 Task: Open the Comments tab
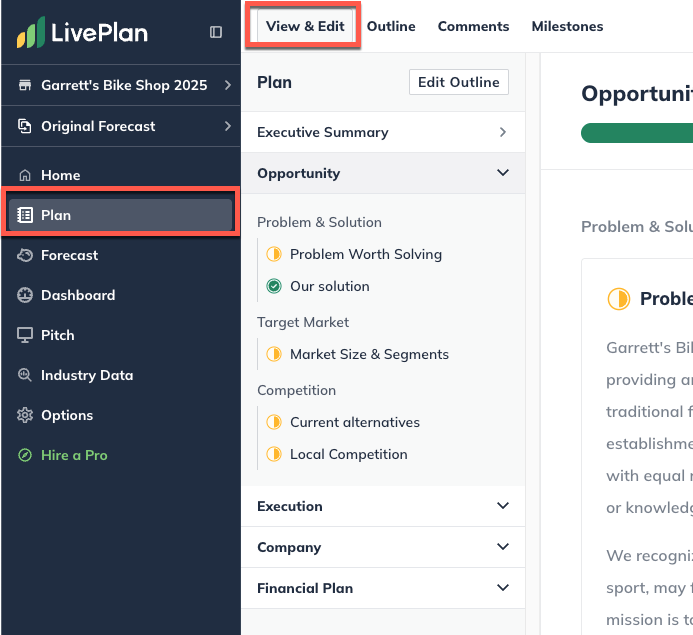click(473, 27)
